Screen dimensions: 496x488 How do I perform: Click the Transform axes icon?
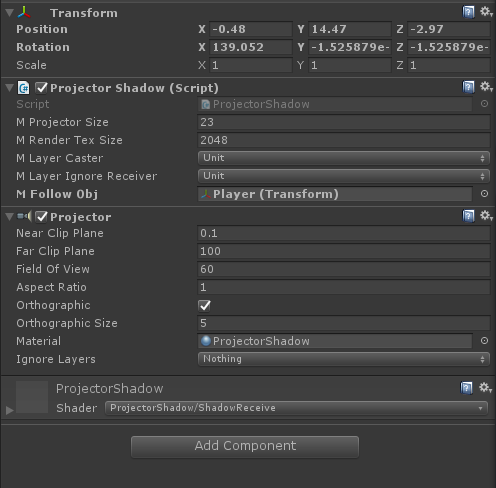coord(24,13)
